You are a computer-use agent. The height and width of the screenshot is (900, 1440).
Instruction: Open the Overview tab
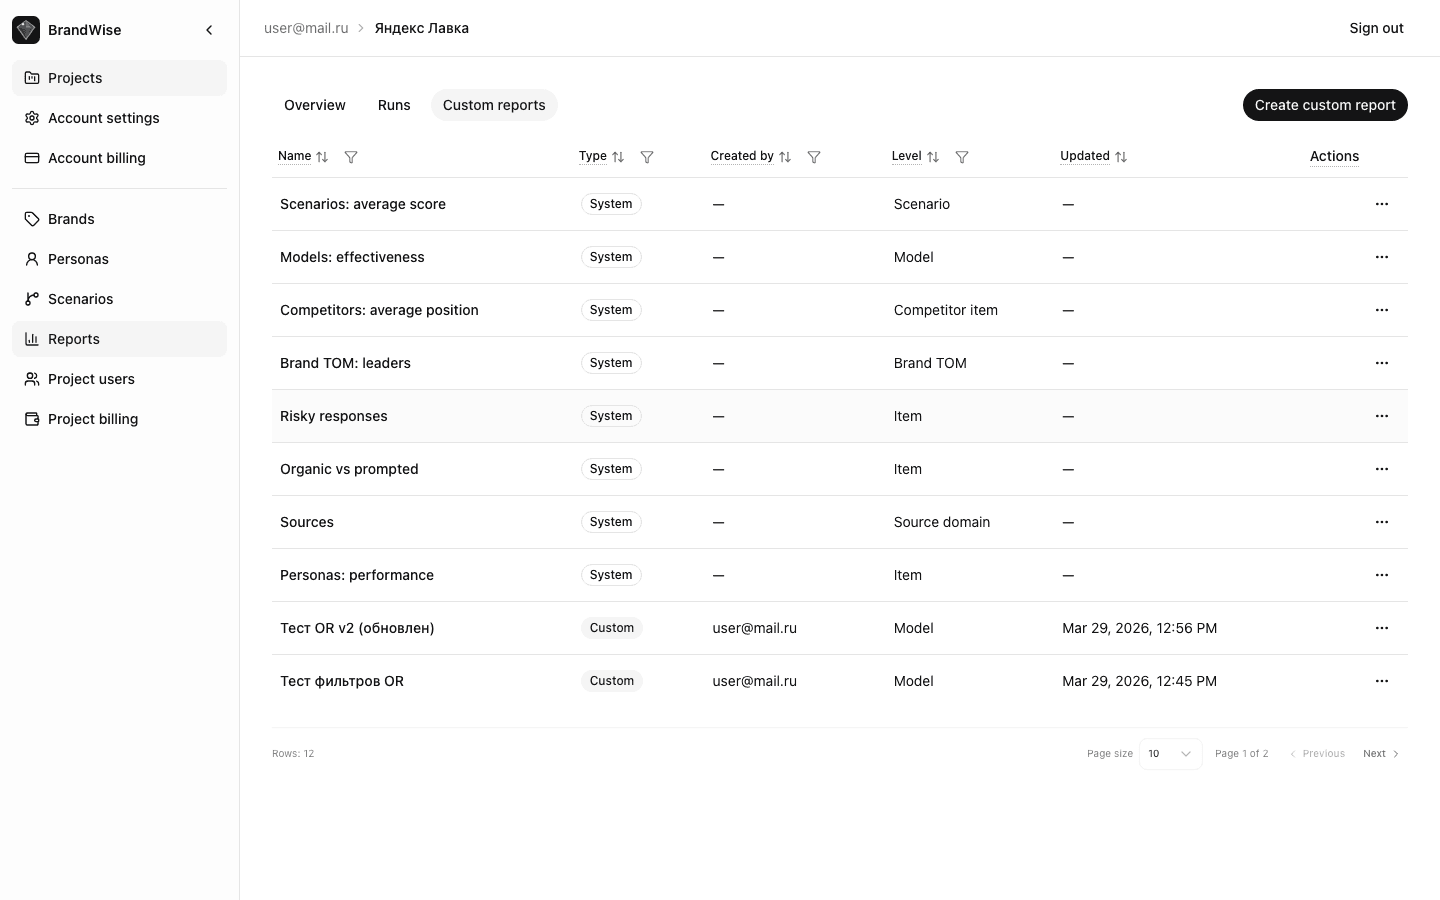[x=314, y=105]
